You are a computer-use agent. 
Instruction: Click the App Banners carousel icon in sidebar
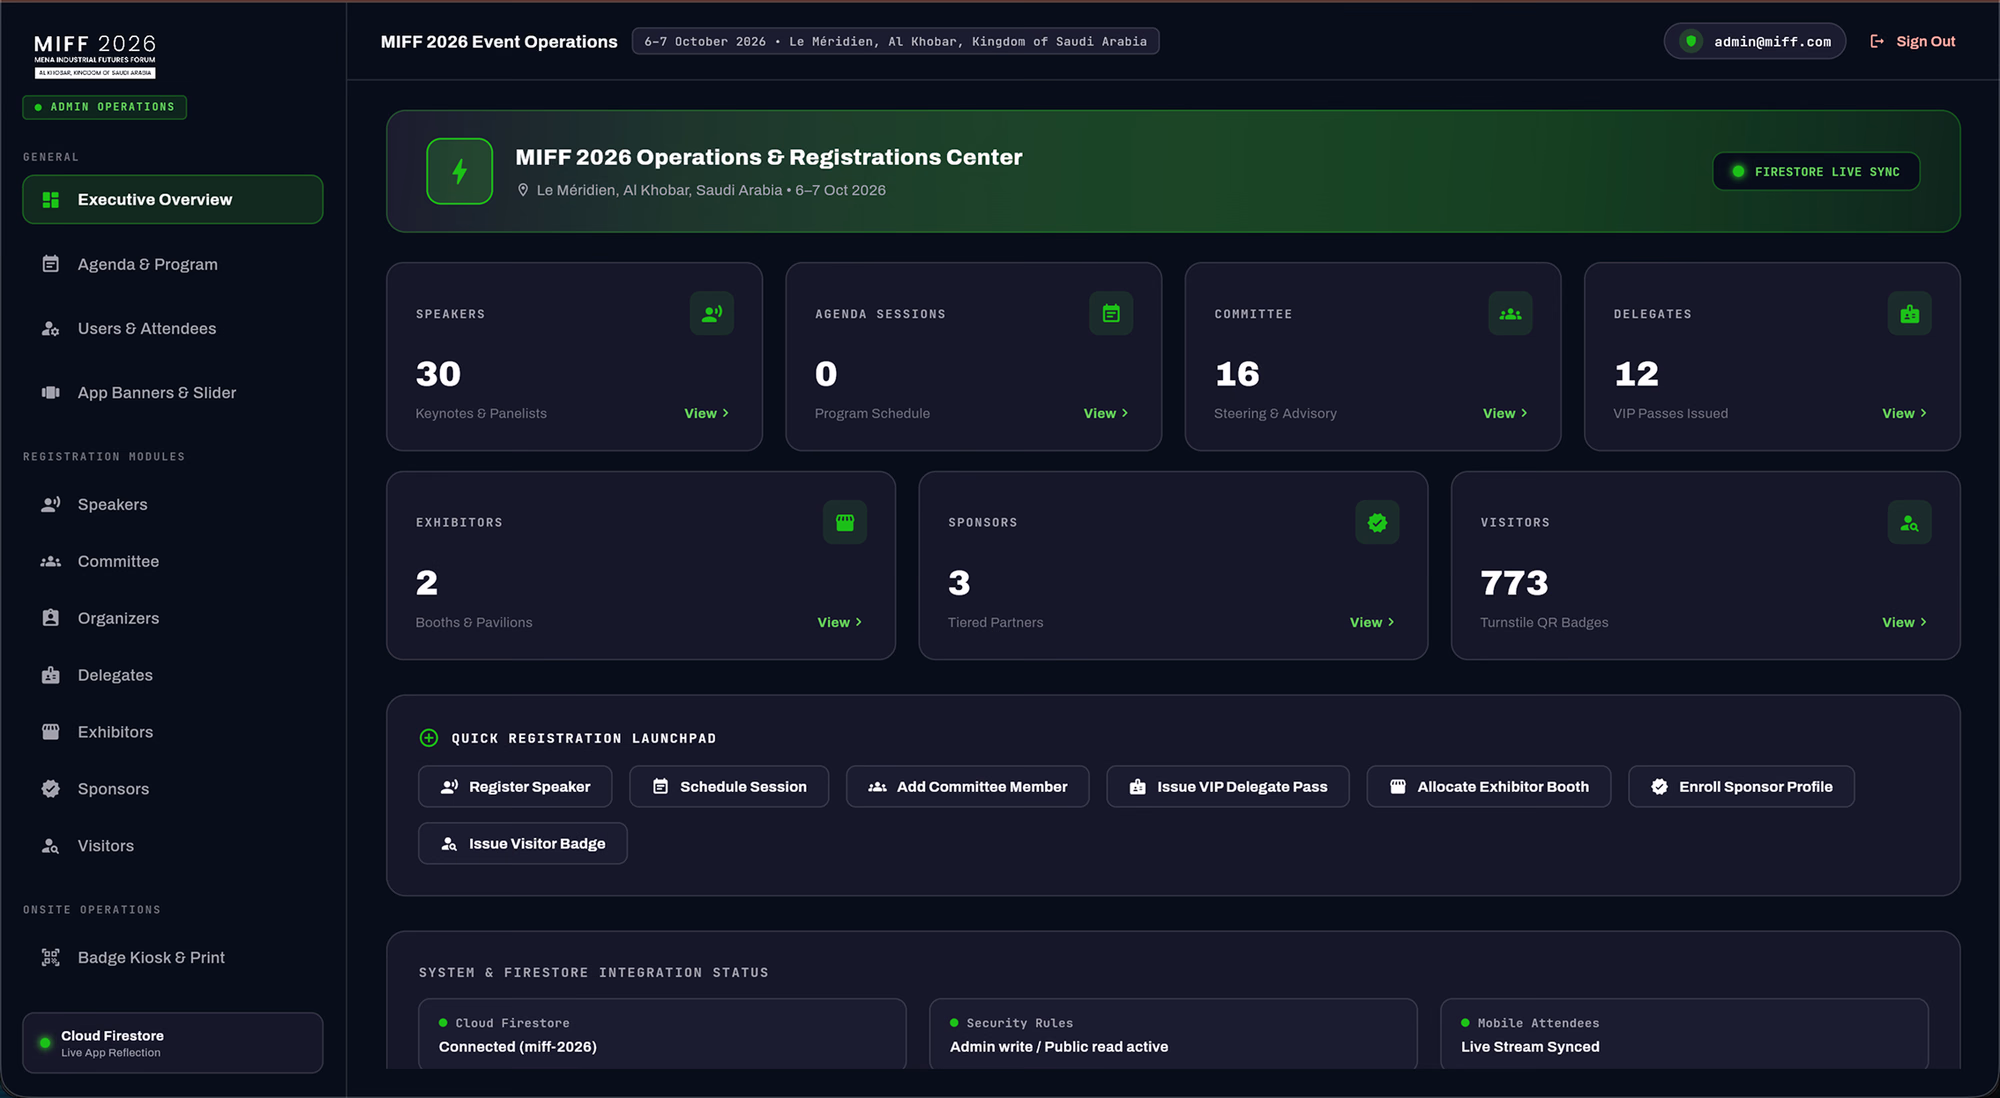(x=50, y=392)
